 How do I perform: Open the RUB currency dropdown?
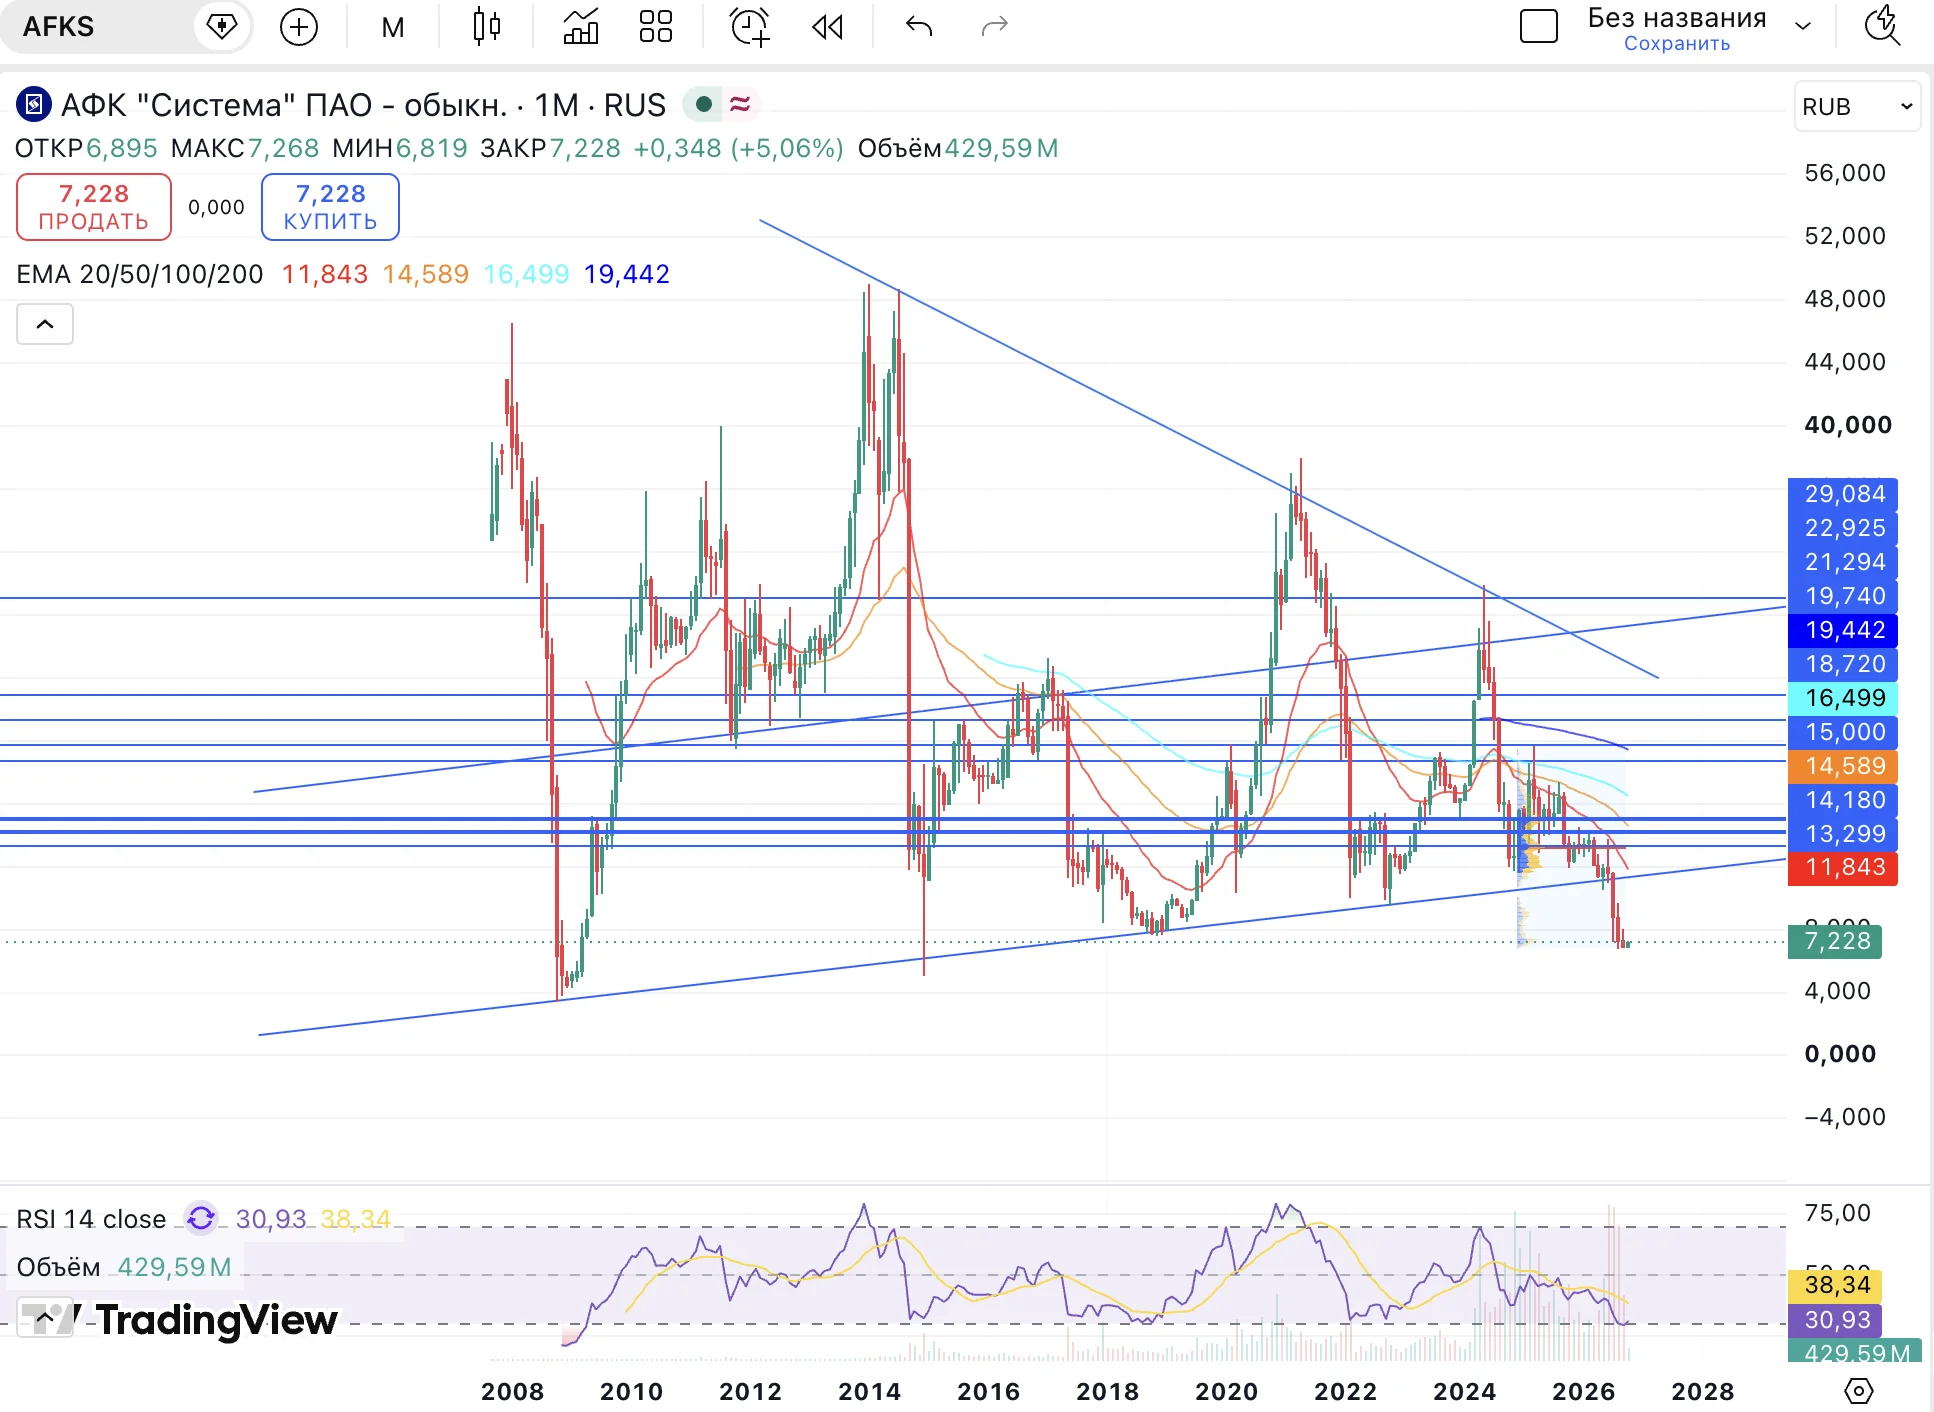[1857, 106]
